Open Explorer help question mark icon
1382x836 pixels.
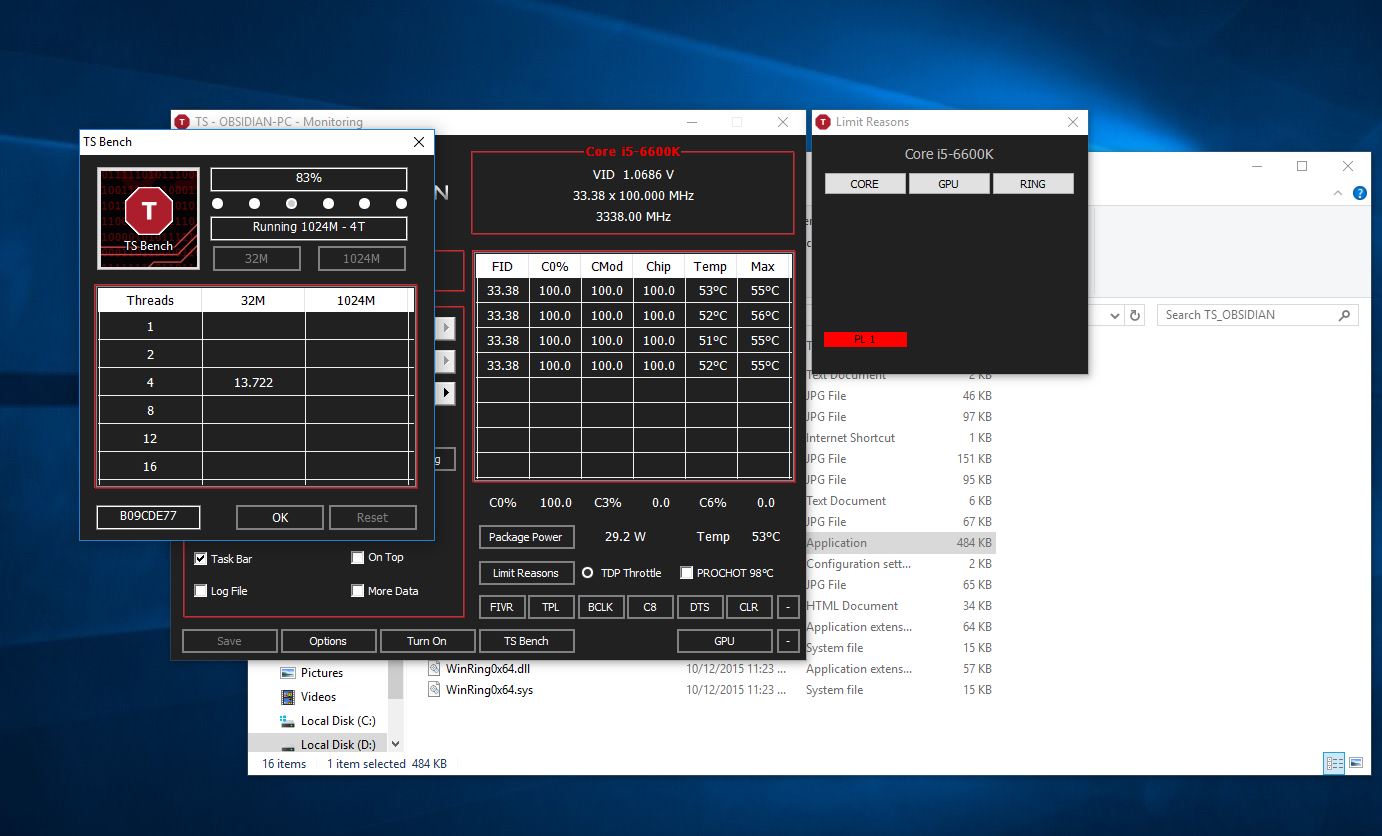click(1360, 194)
